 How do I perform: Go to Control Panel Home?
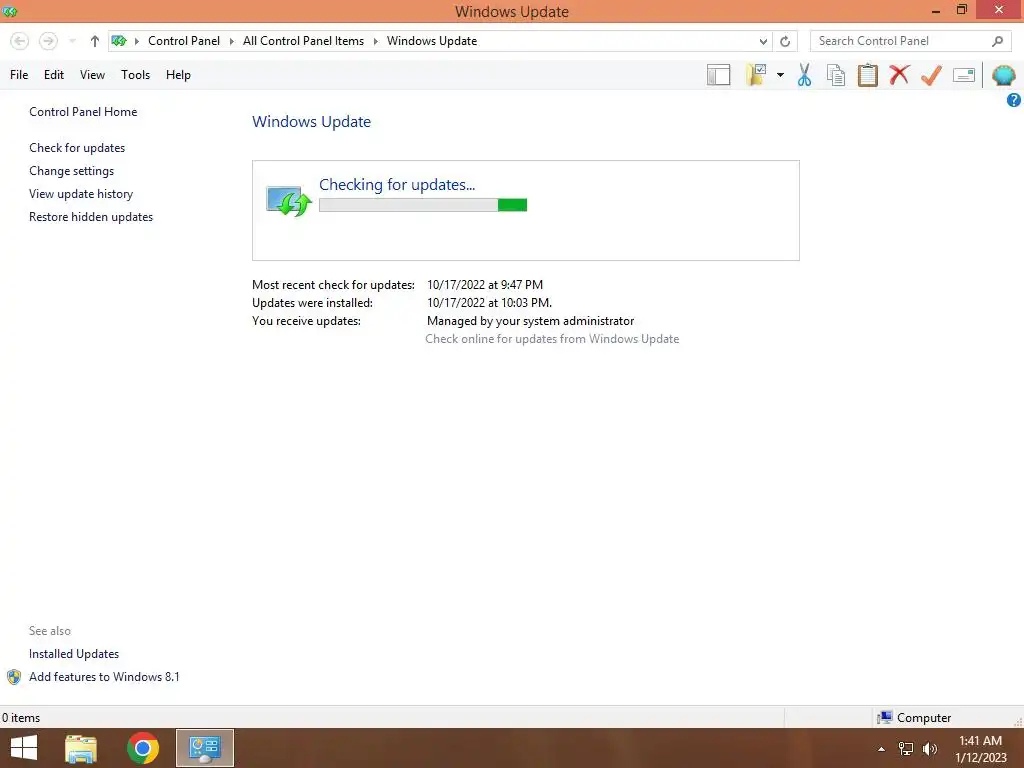83,112
